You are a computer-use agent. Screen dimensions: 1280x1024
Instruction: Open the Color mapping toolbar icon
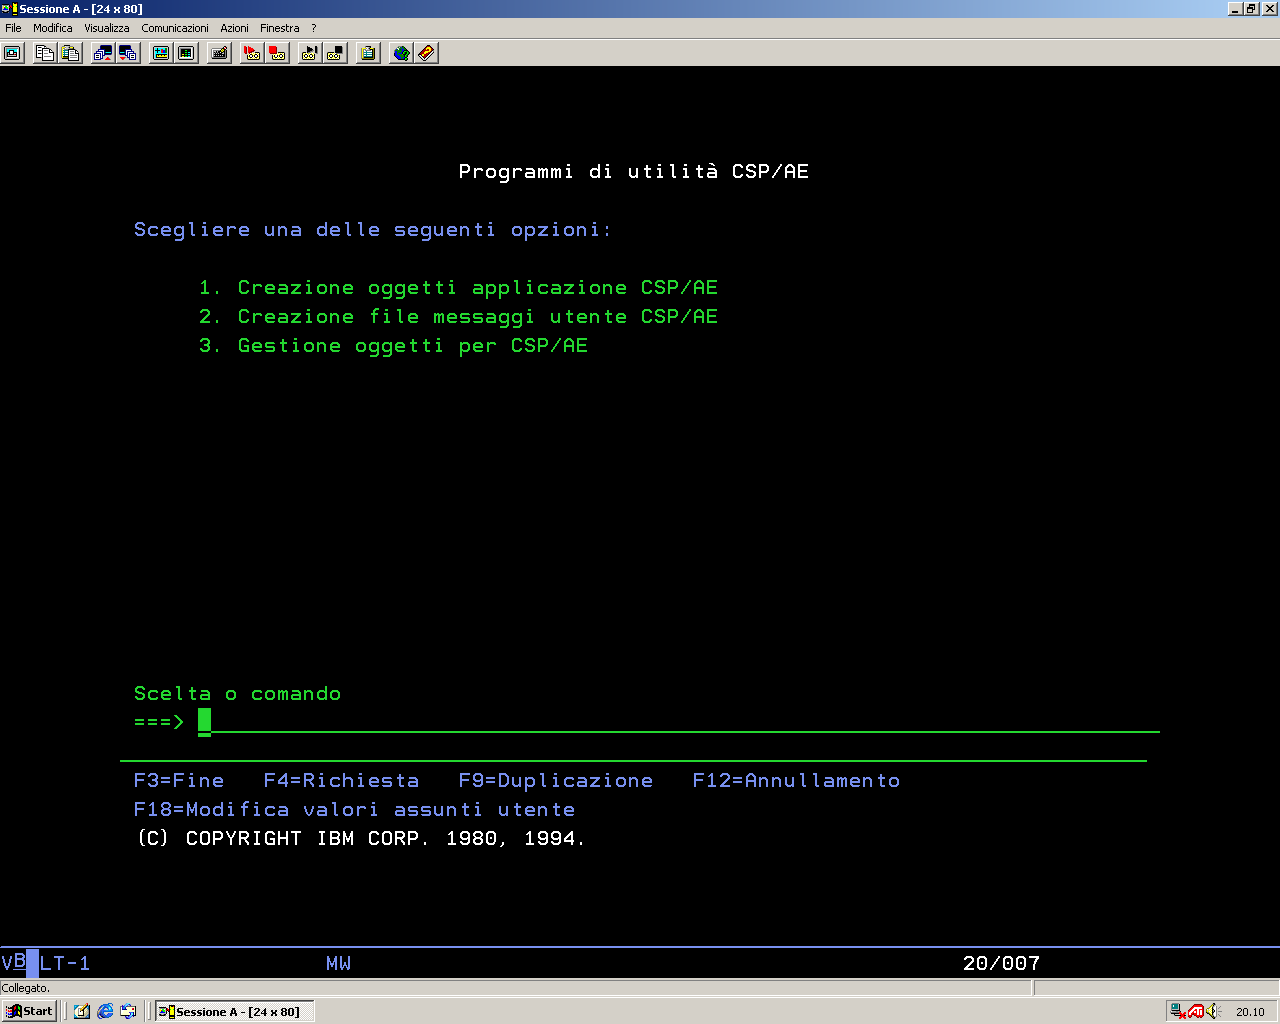[186, 53]
